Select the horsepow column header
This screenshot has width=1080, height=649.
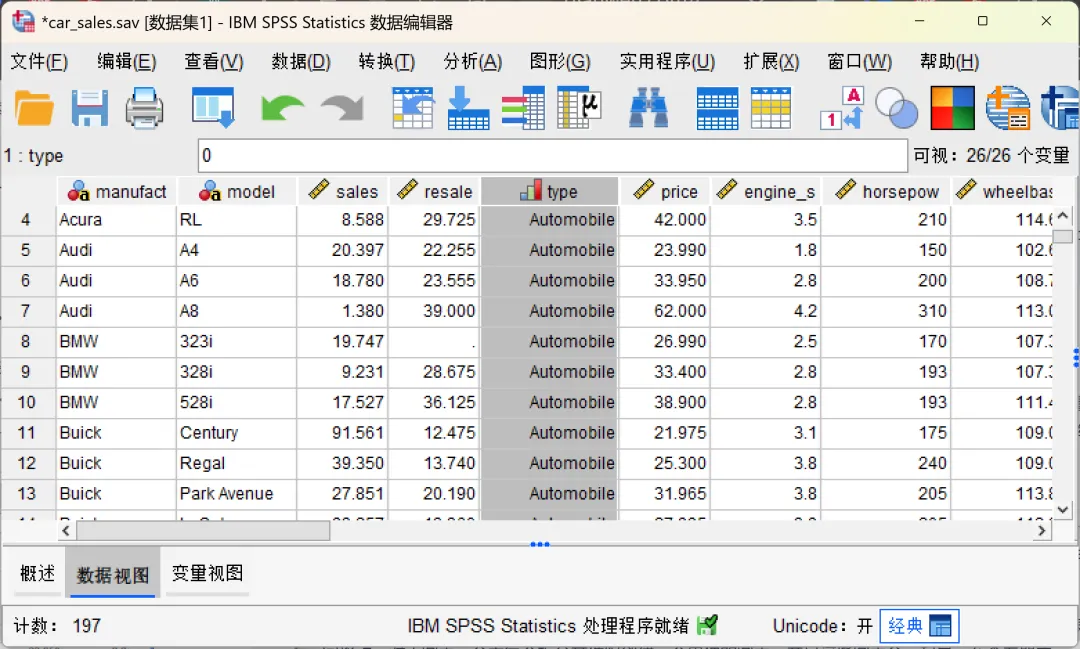[886, 192]
